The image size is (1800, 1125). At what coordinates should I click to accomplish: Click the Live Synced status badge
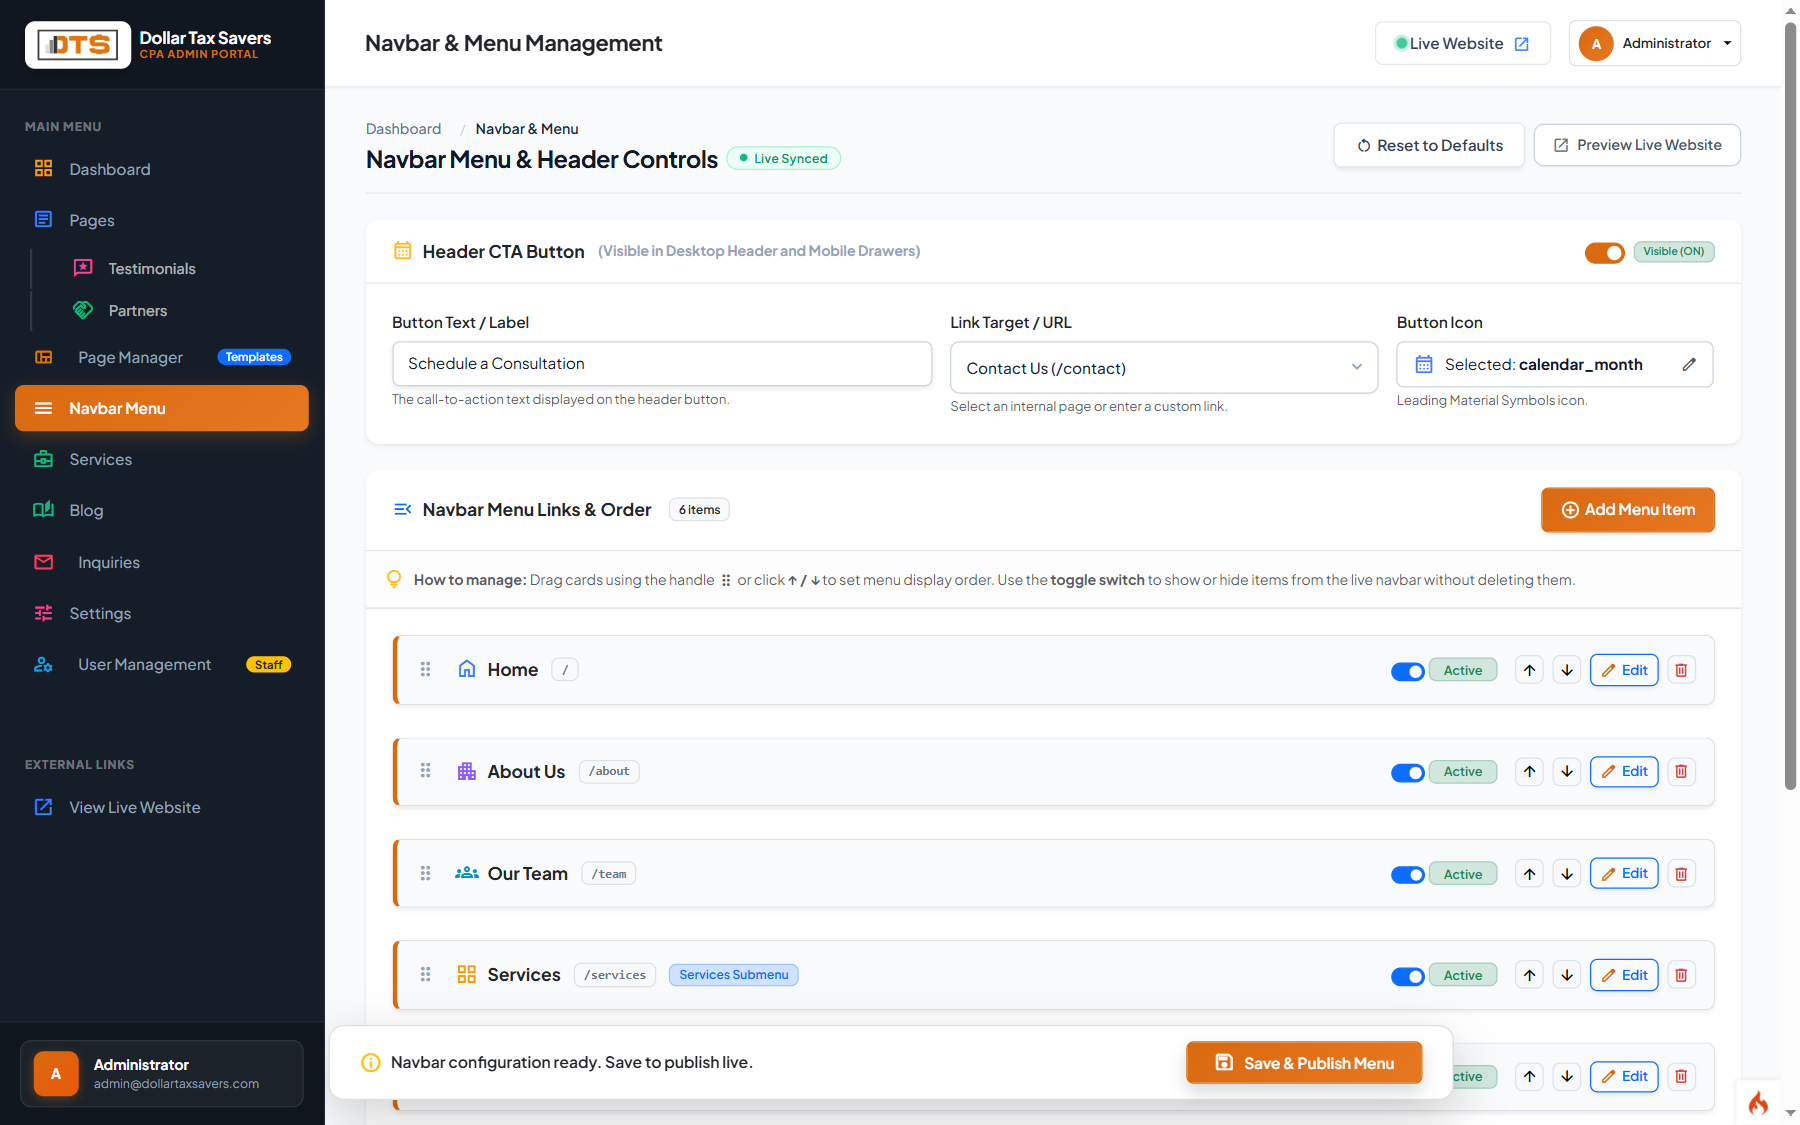[x=783, y=158]
